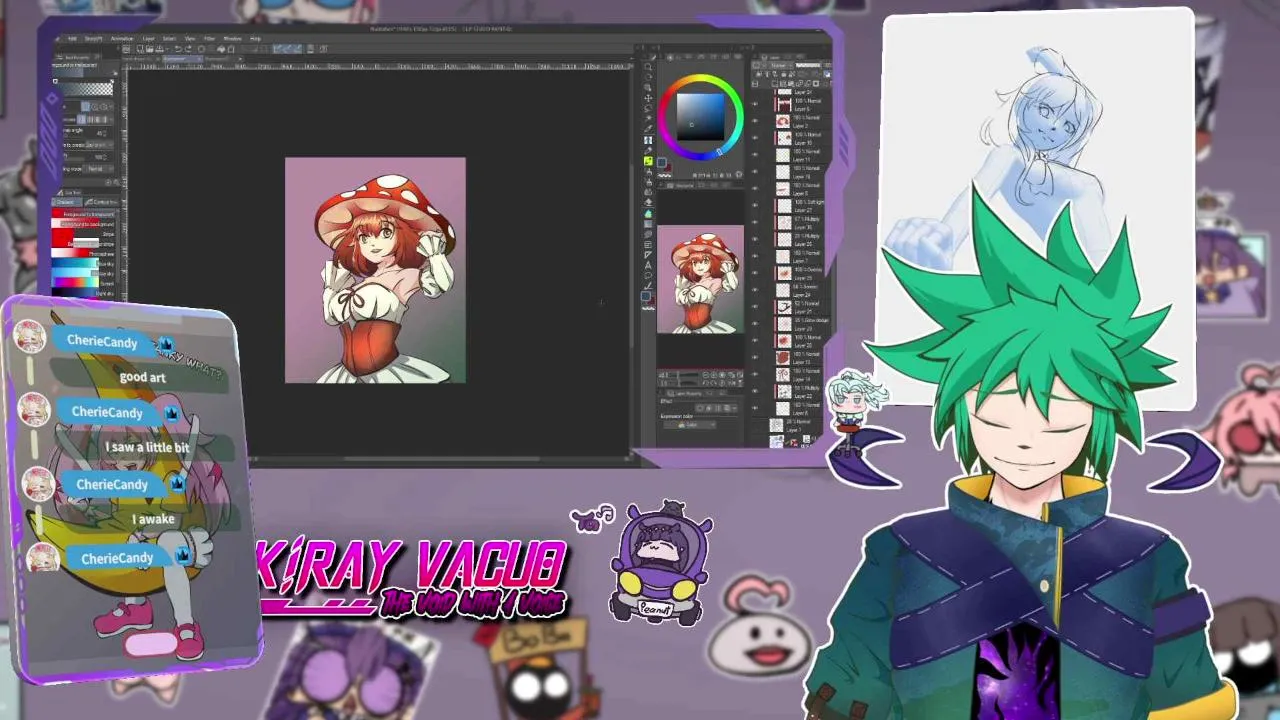Choose Blue sky gradient preset
This screenshot has height=720, width=1280.
pos(82,264)
